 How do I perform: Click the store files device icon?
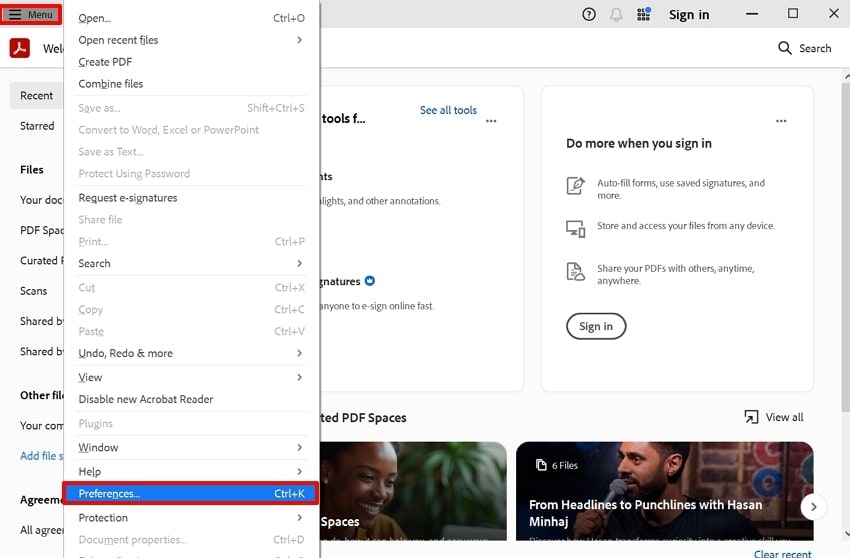point(575,228)
